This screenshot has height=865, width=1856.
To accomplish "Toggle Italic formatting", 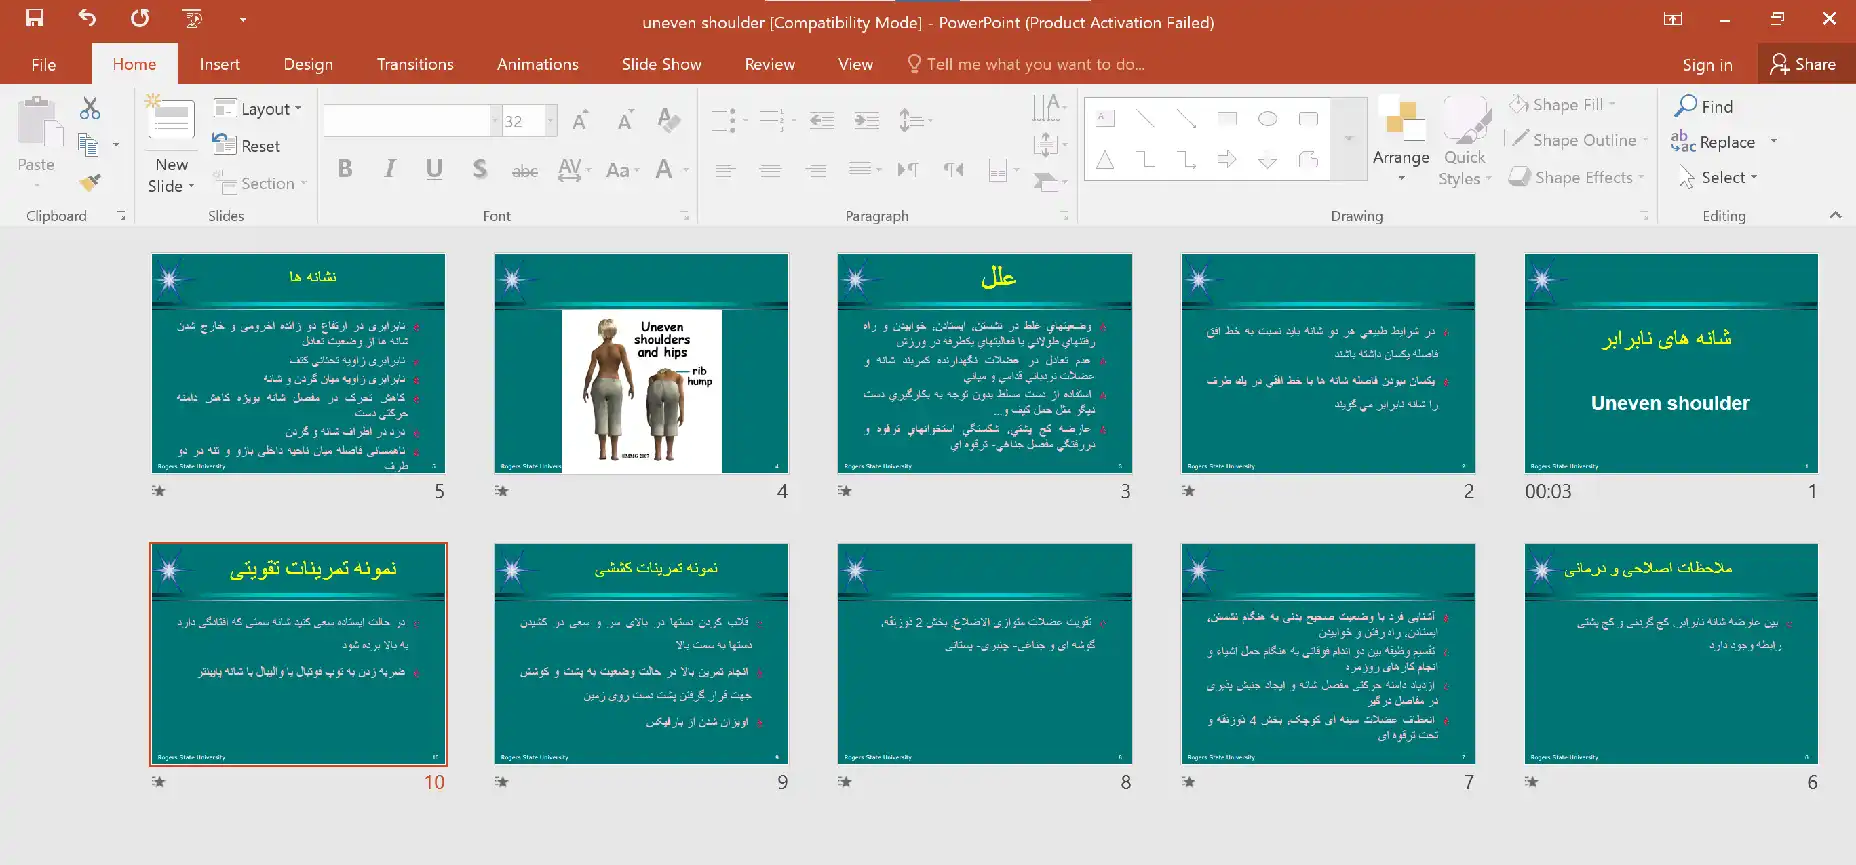I will pyautogui.click(x=390, y=169).
